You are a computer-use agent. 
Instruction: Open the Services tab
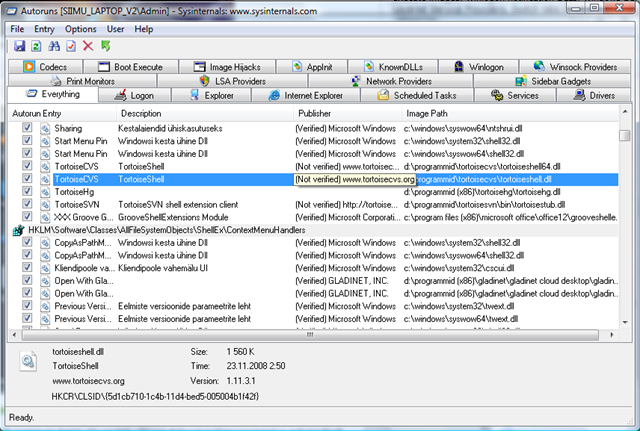[x=515, y=95]
